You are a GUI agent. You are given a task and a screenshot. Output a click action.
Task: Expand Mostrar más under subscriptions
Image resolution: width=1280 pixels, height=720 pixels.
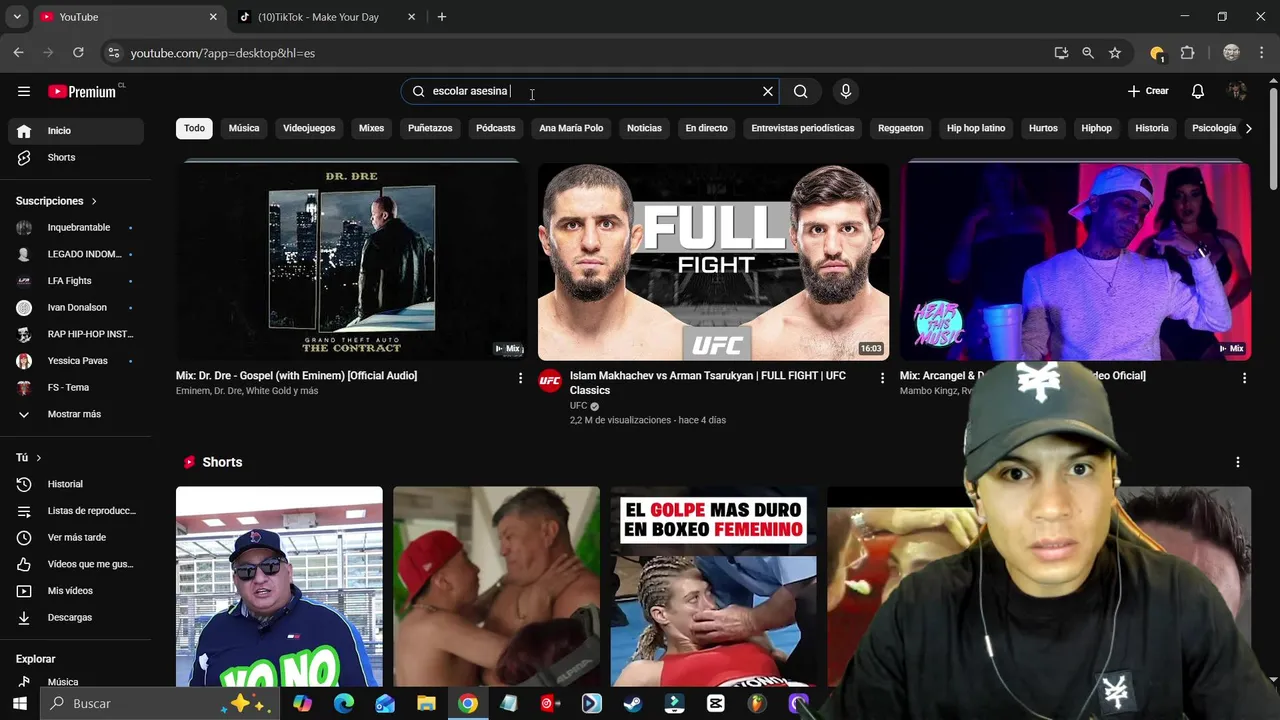(x=76, y=414)
